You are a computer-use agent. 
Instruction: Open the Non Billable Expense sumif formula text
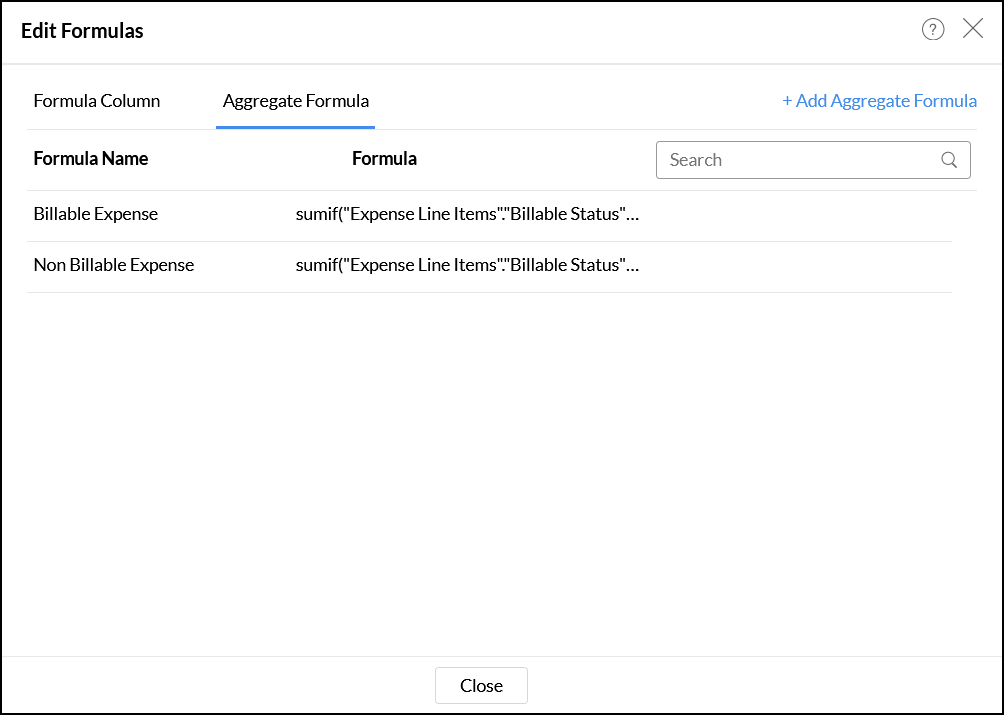pyautogui.click(x=467, y=265)
